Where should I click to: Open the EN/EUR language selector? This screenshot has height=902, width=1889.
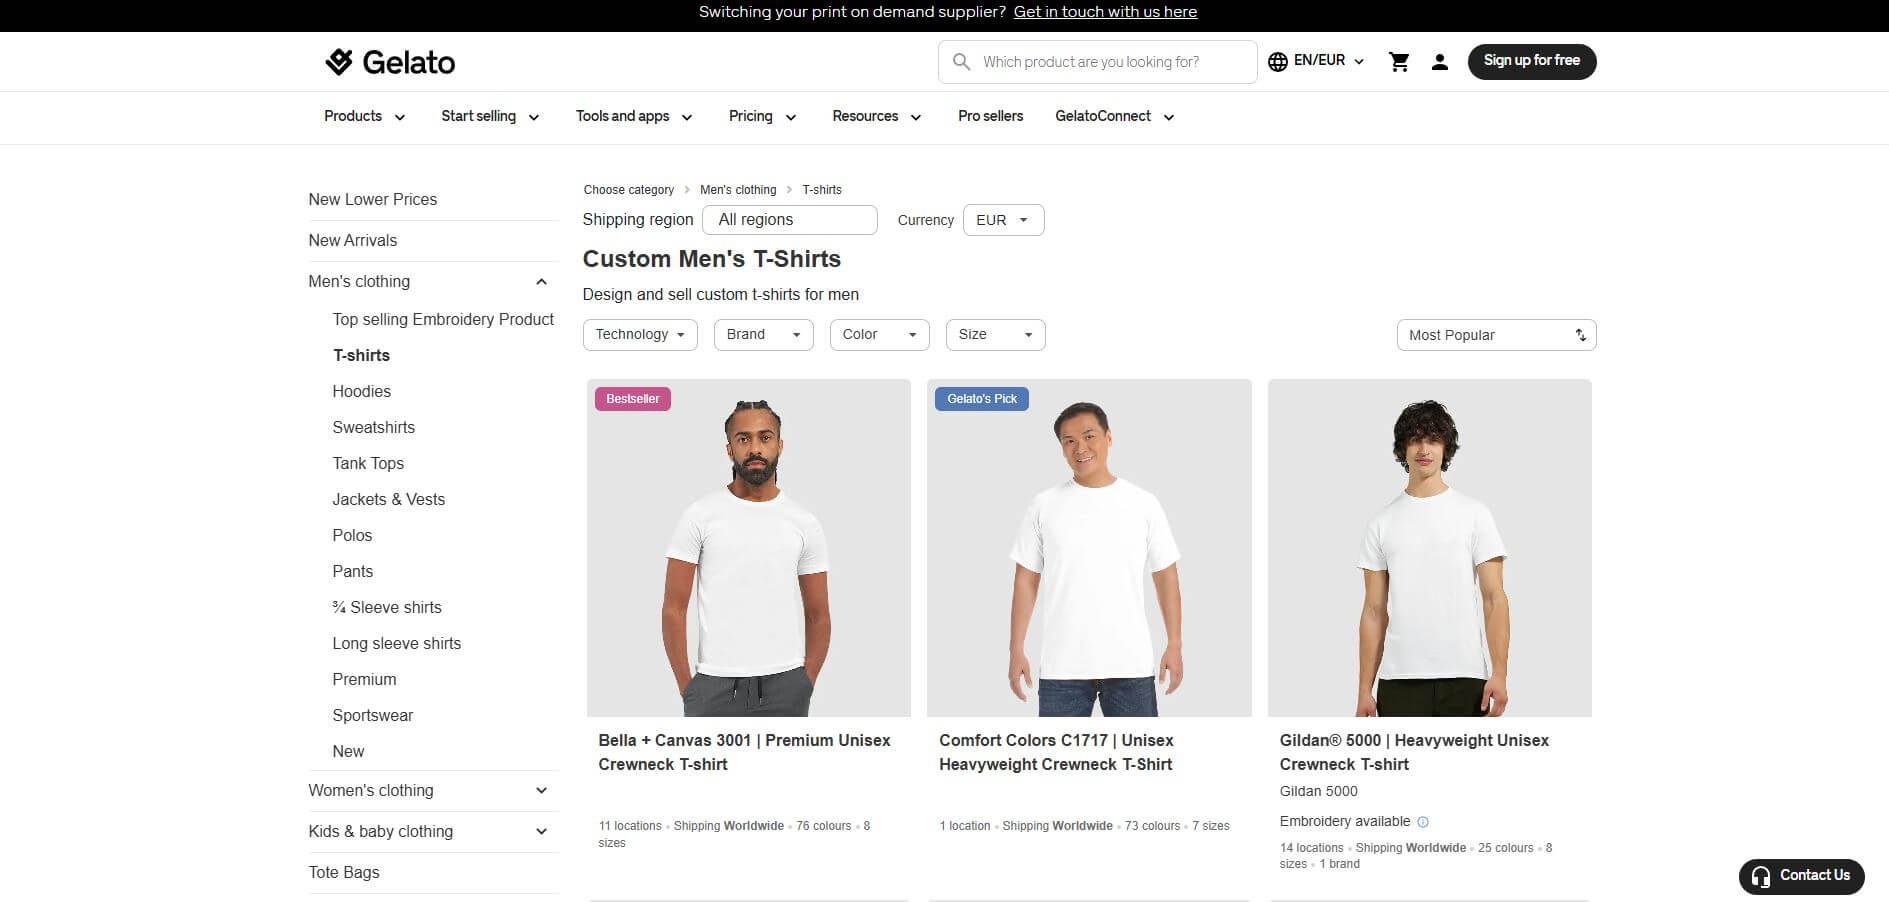point(1316,61)
